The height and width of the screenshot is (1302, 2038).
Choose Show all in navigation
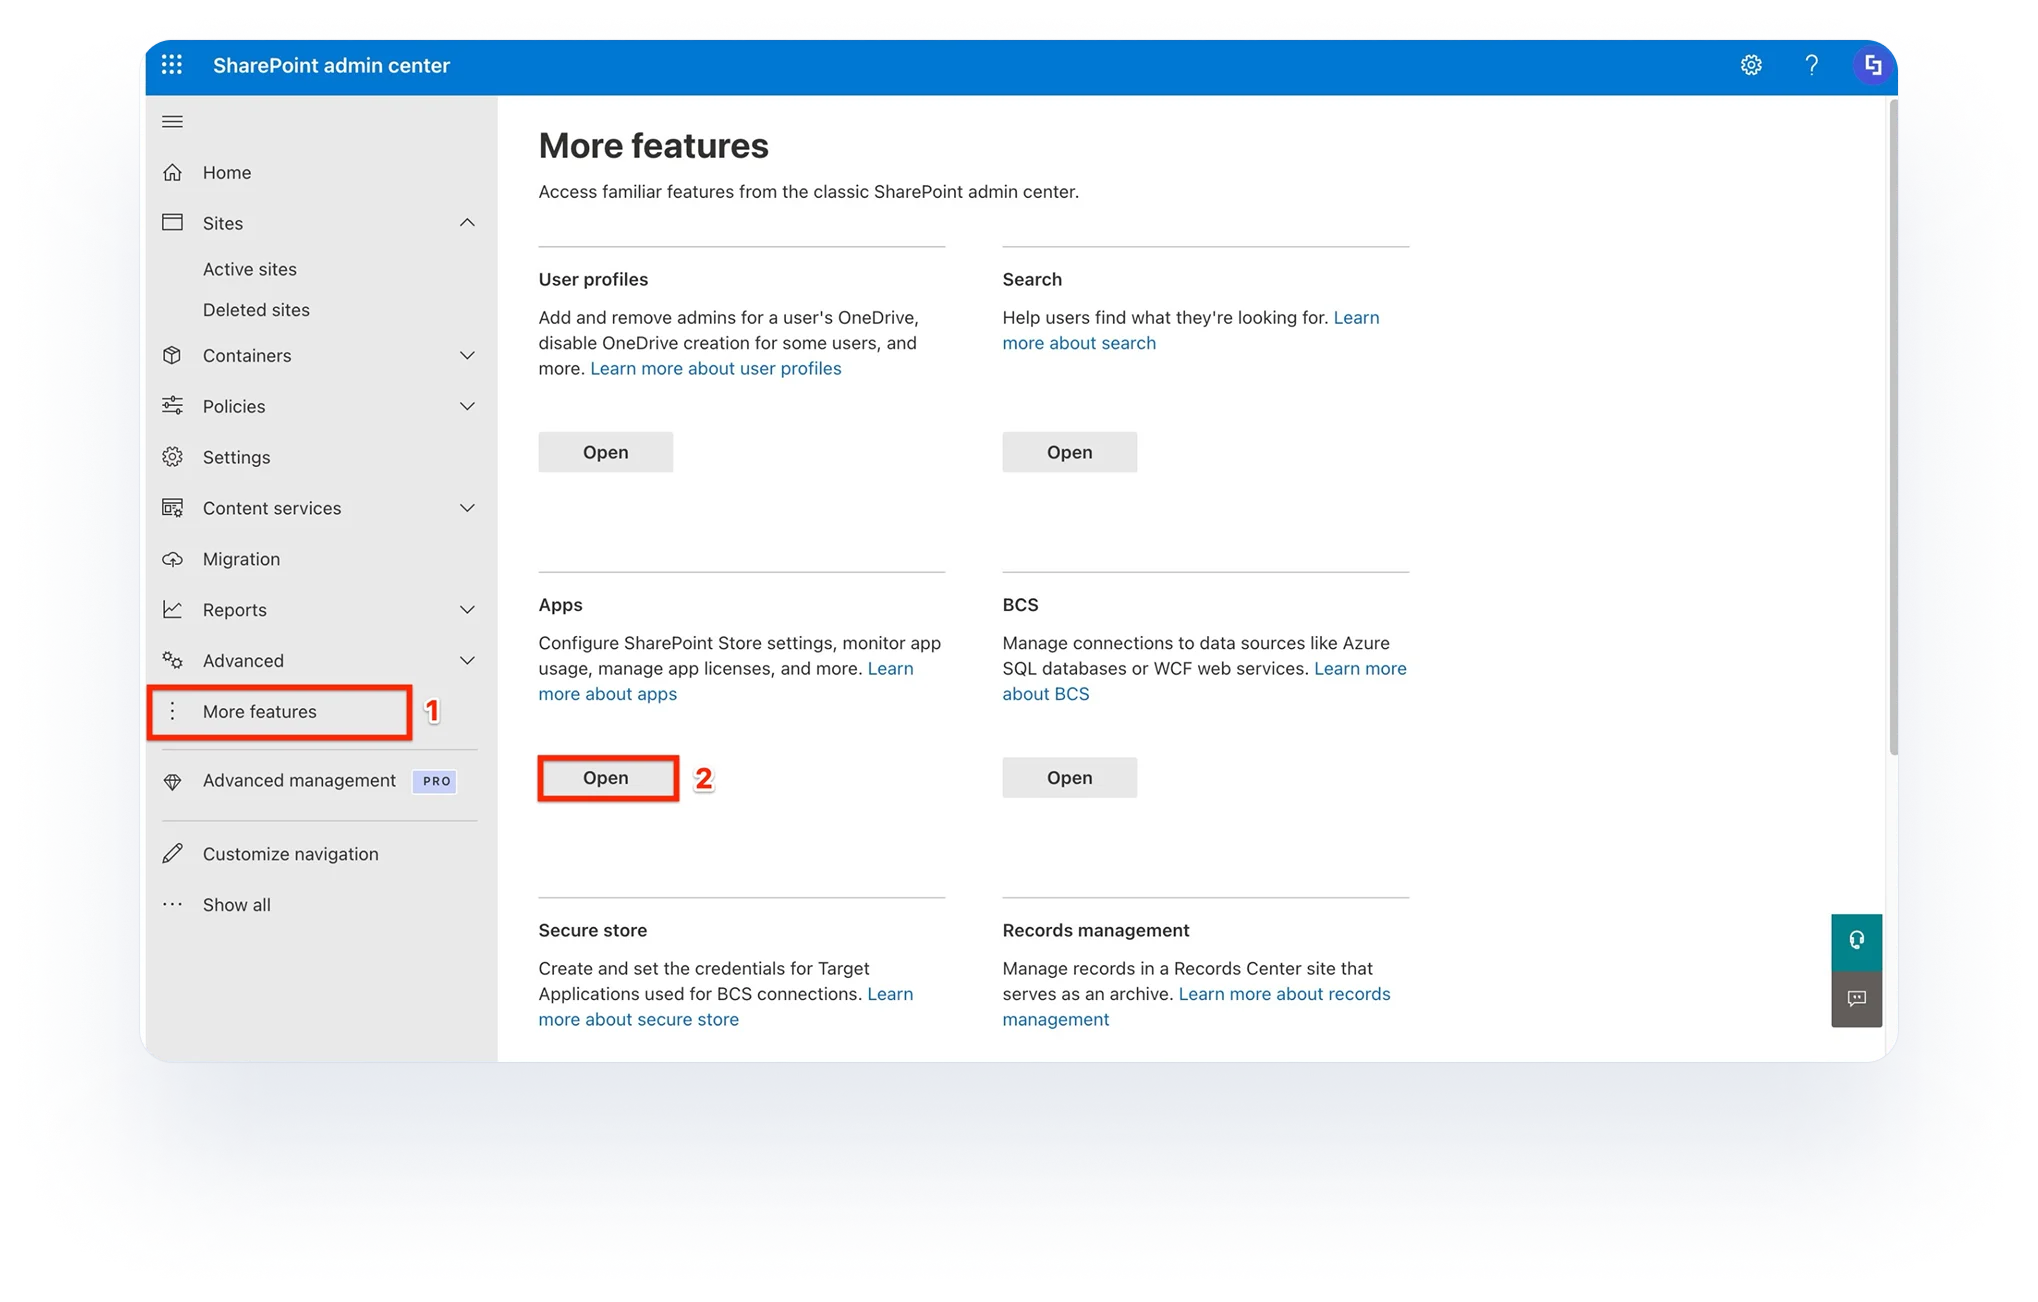coord(237,904)
